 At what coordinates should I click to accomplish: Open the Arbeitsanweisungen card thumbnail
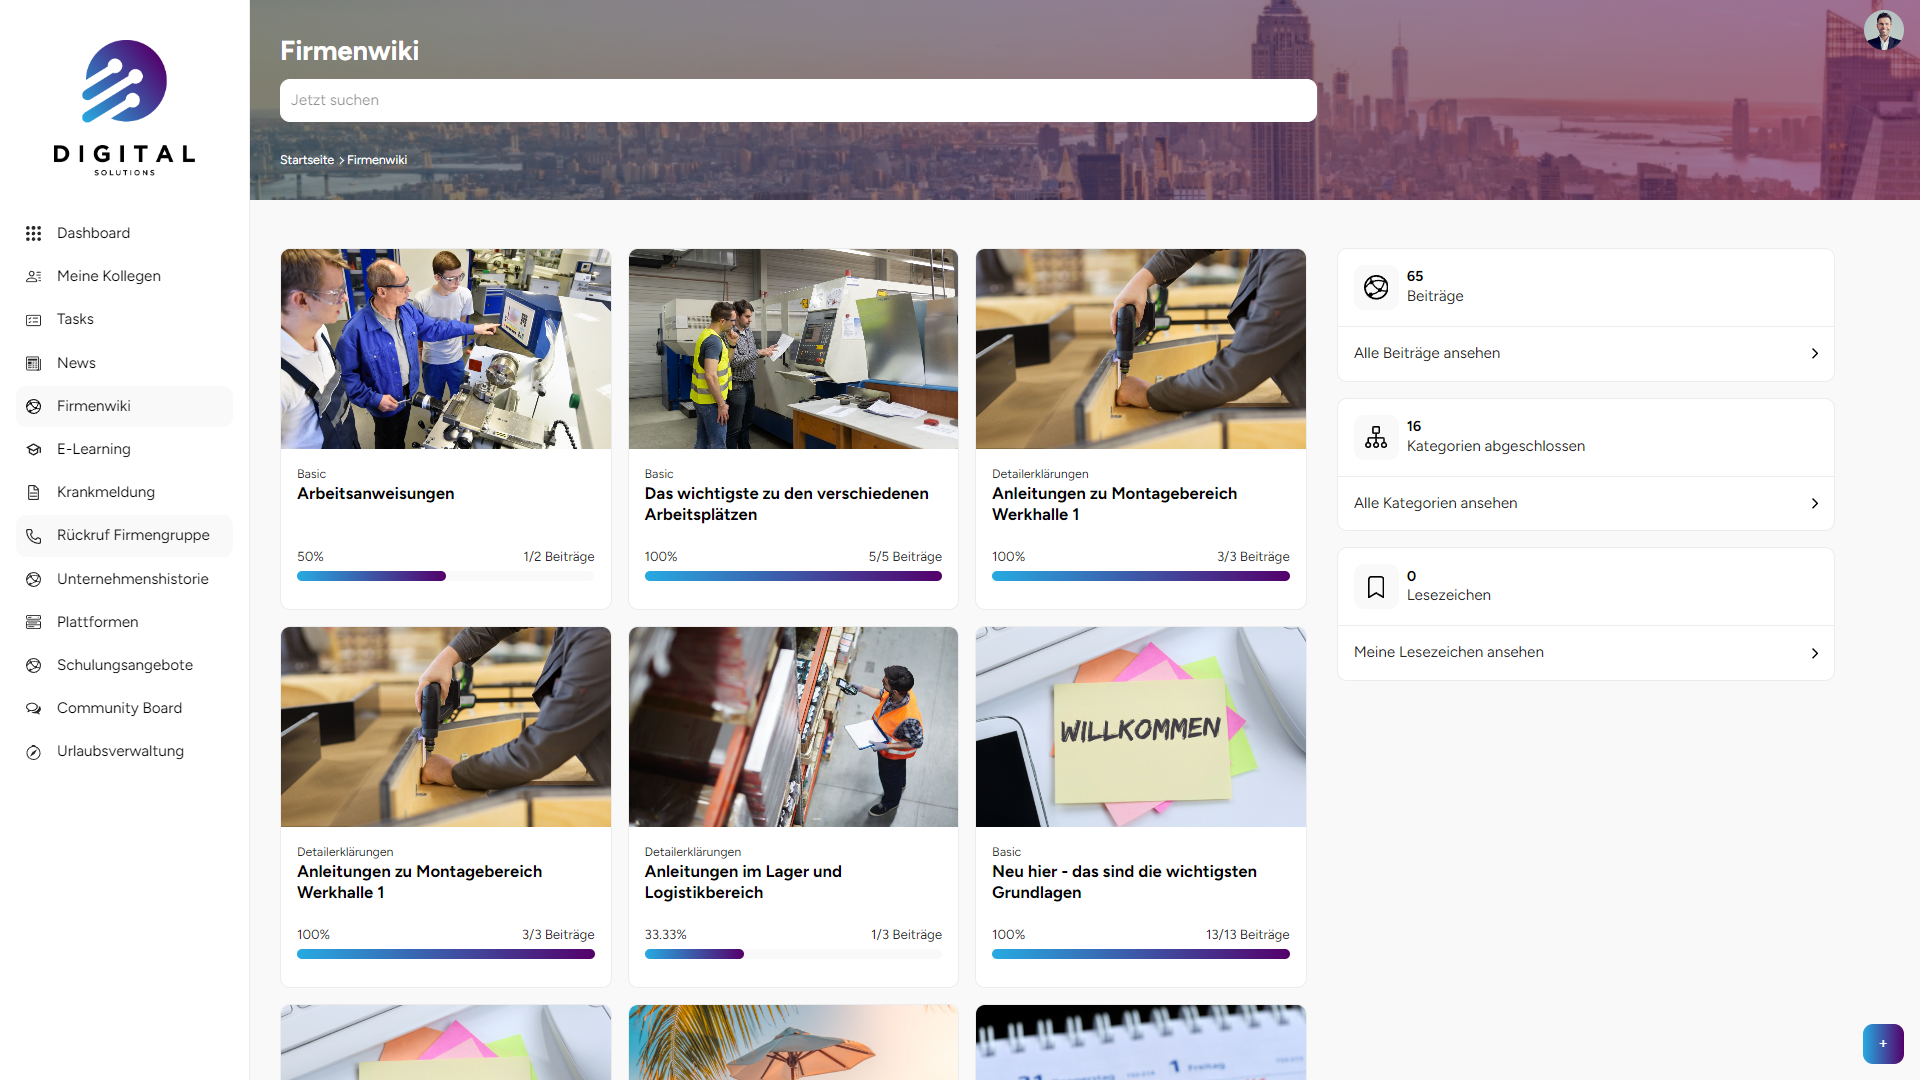446,349
